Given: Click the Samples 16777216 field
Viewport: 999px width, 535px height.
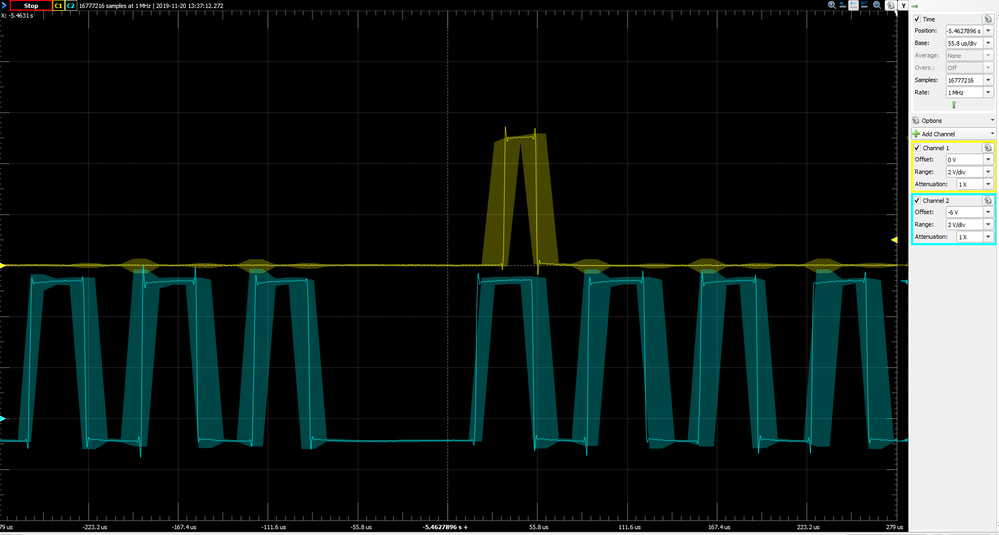Looking at the screenshot, I should (964, 80).
